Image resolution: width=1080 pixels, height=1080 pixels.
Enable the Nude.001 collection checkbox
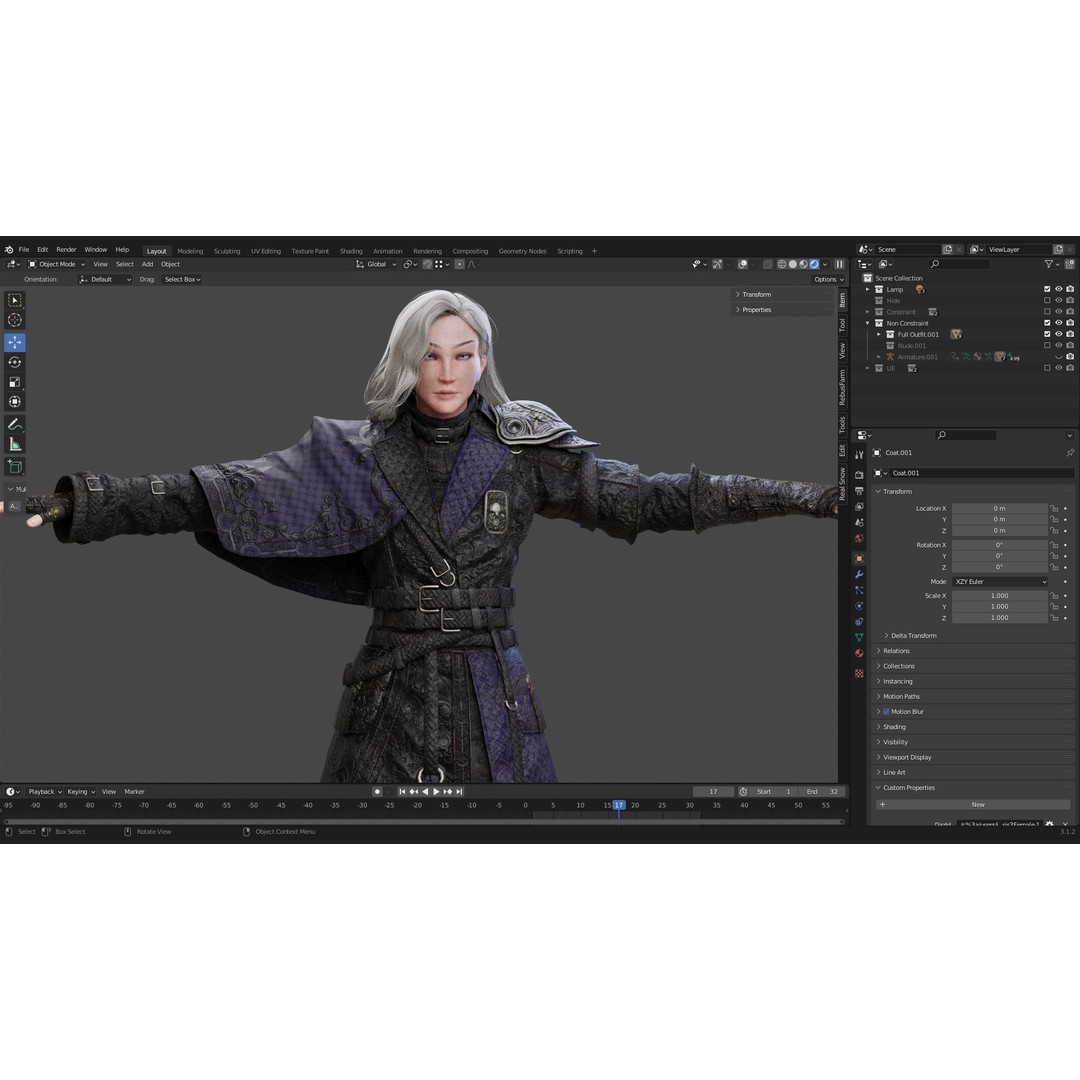1047,346
